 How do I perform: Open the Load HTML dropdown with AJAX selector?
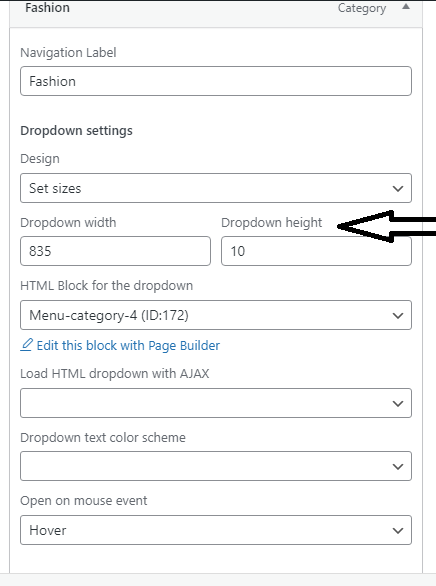pos(216,403)
